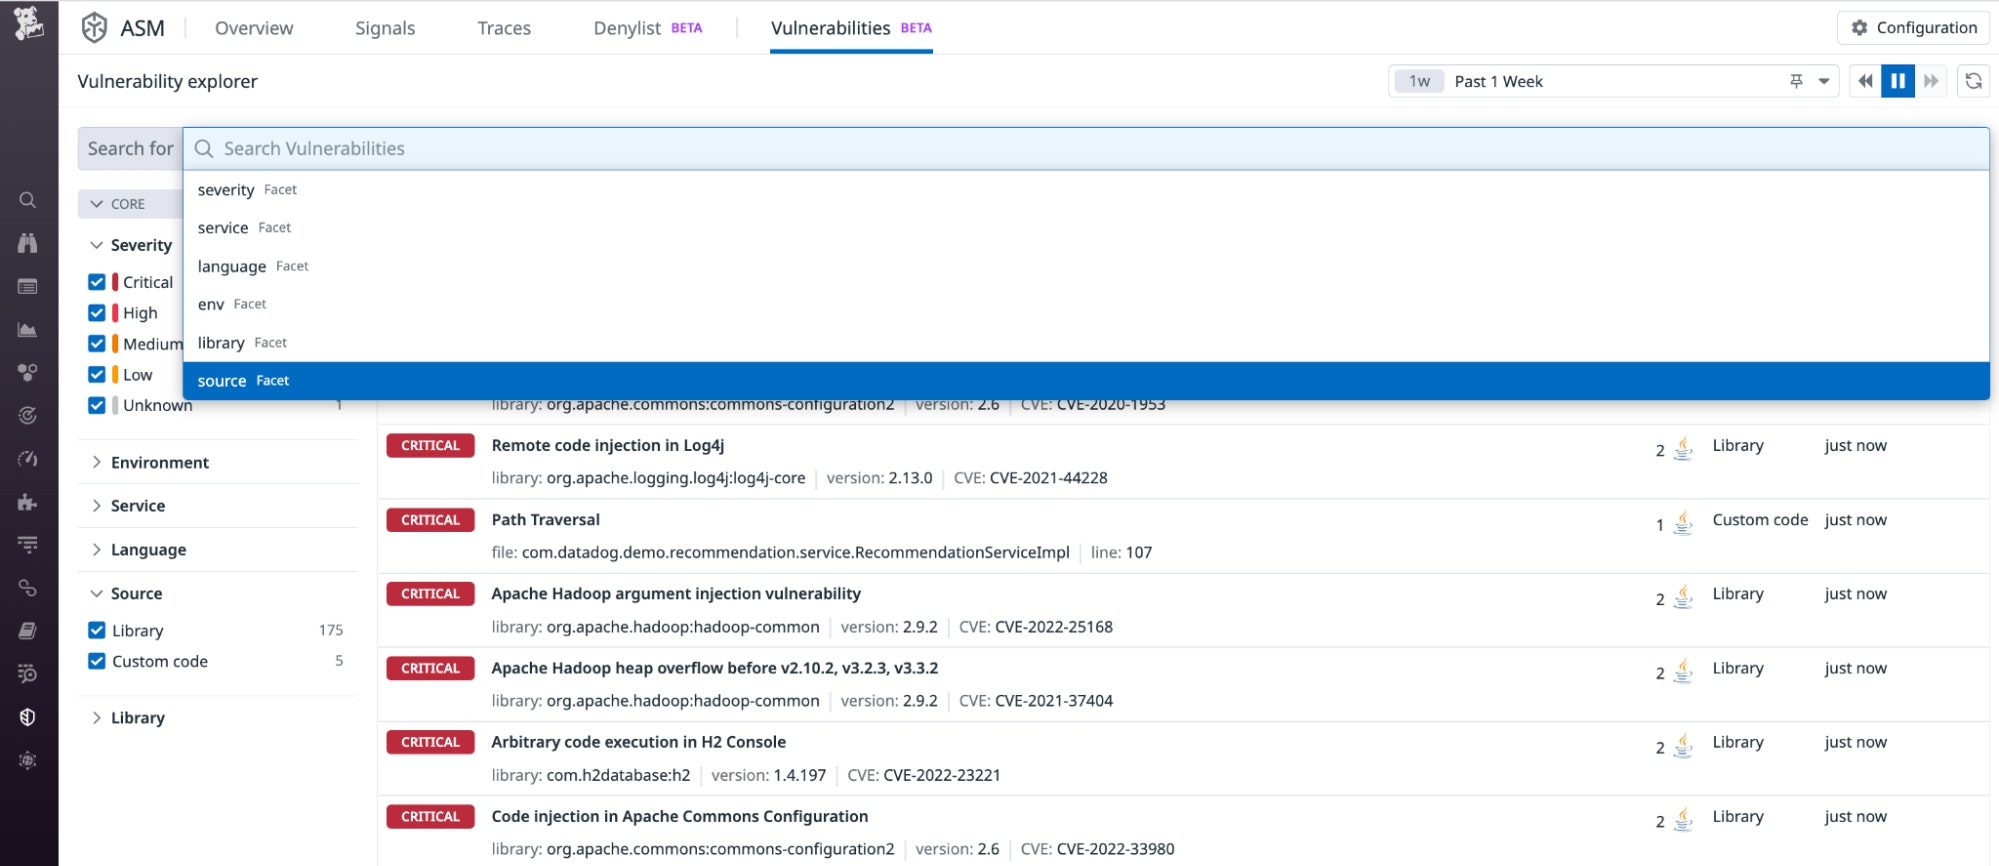Open the chain link icon in sidebar

pyautogui.click(x=28, y=588)
